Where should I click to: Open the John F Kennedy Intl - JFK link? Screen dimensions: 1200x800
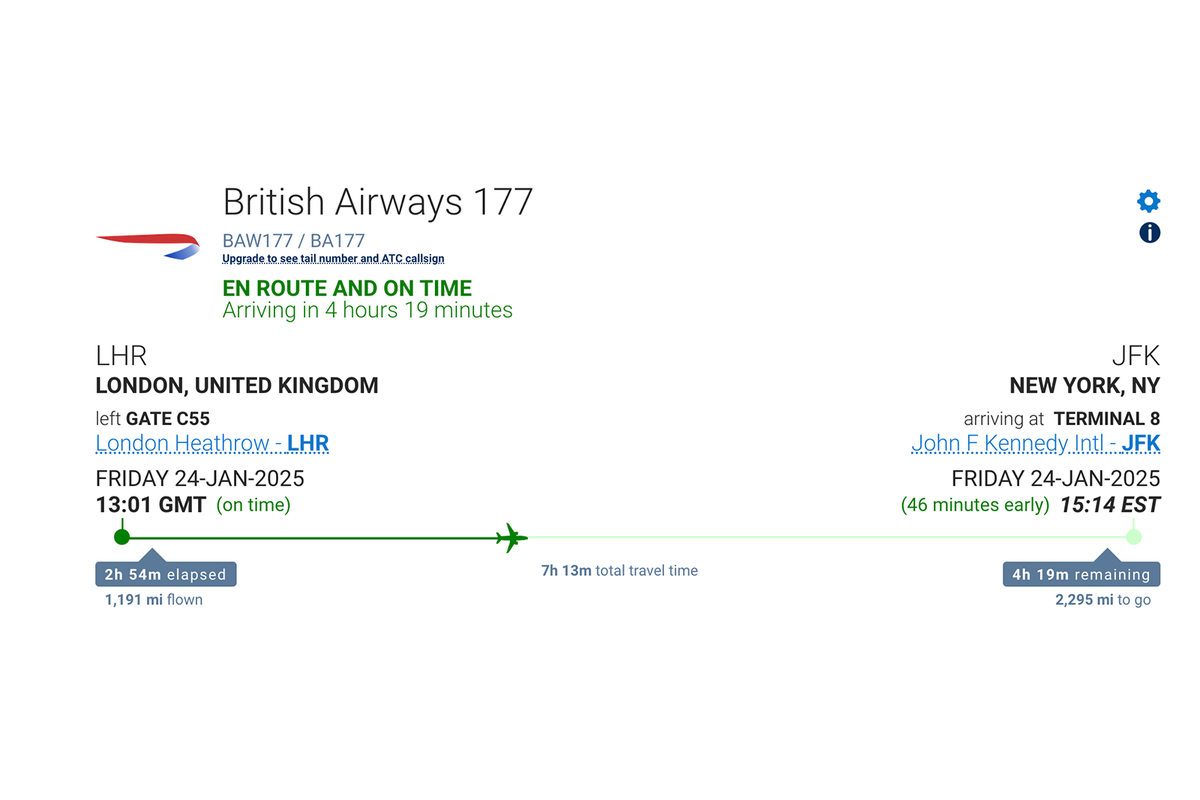(x=1035, y=443)
